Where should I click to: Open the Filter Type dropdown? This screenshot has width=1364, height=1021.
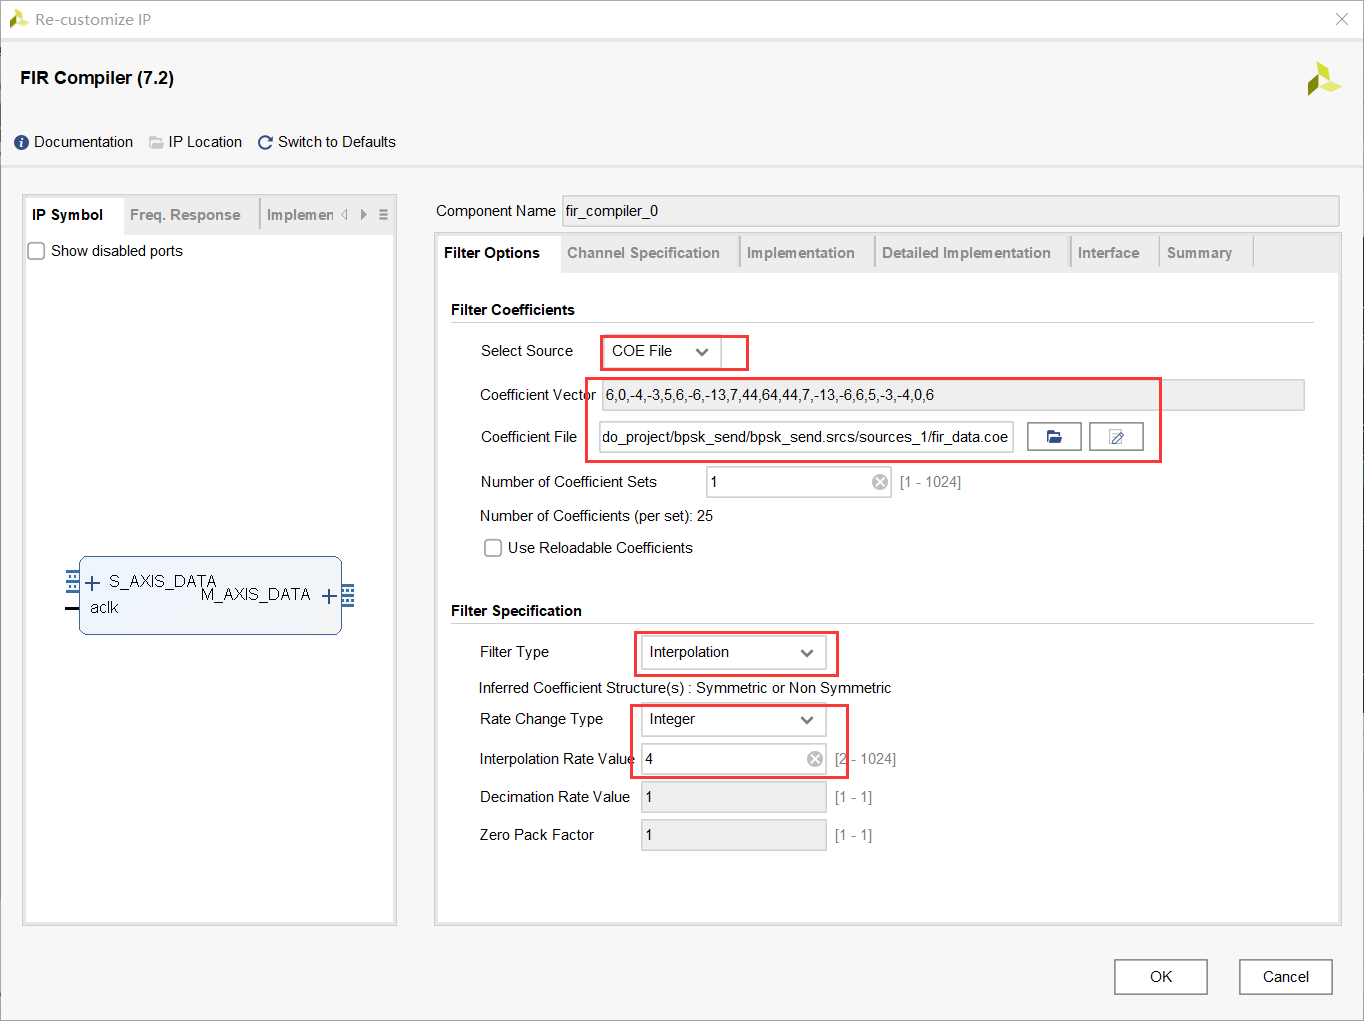(x=733, y=653)
